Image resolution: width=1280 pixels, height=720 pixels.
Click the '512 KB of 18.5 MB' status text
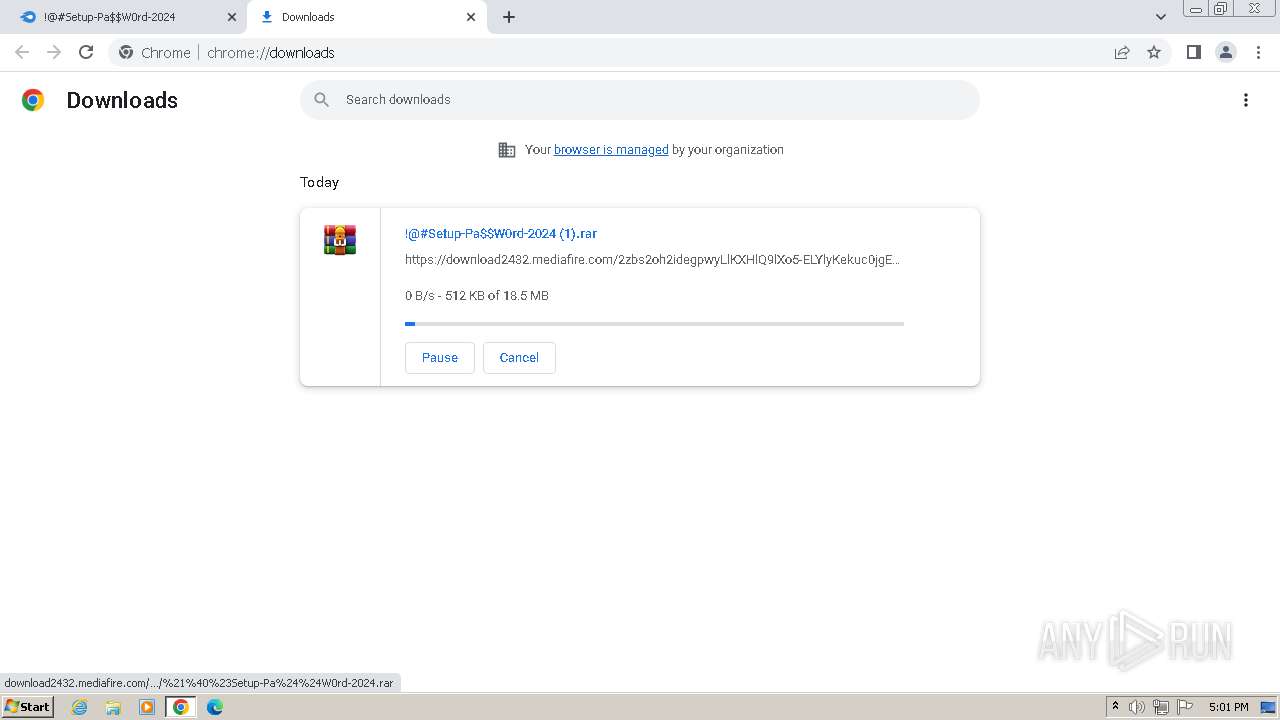[497, 296]
